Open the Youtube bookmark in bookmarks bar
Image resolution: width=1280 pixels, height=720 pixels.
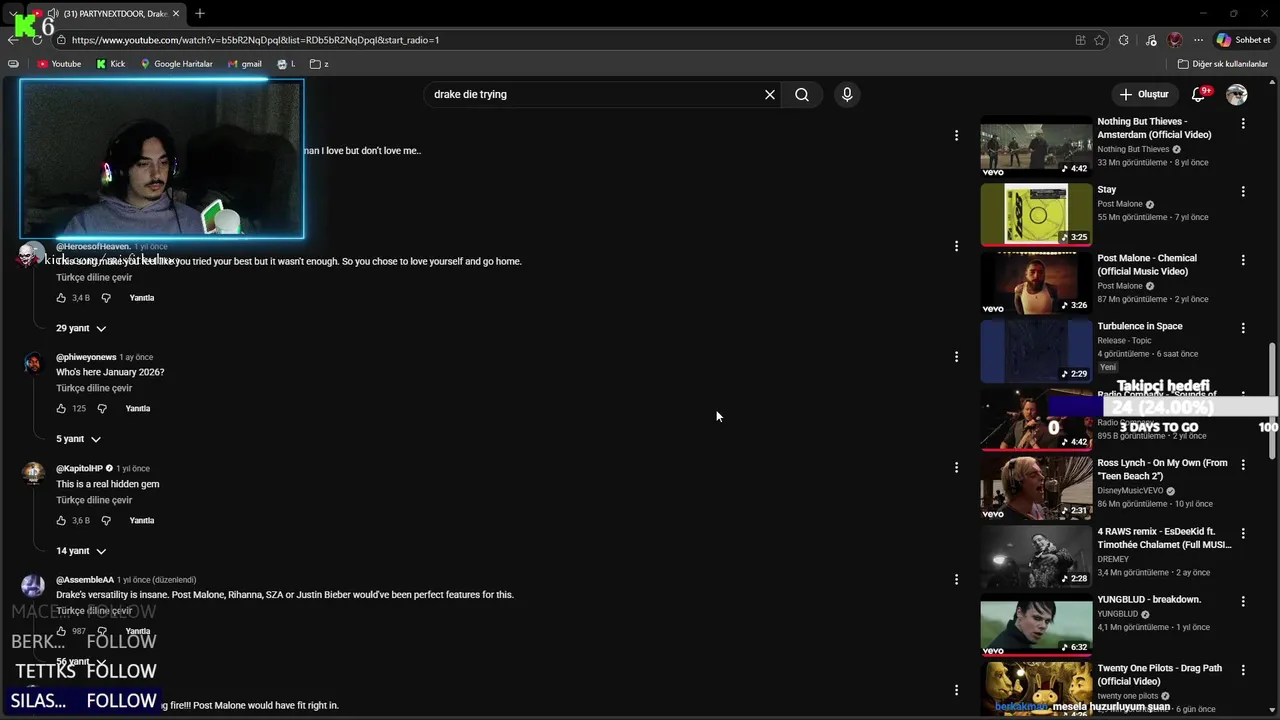tap(59, 64)
